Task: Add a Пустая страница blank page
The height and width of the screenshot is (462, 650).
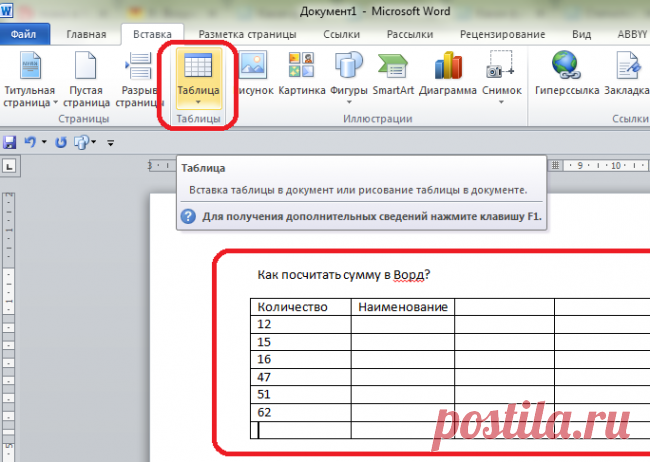Action: point(86,80)
